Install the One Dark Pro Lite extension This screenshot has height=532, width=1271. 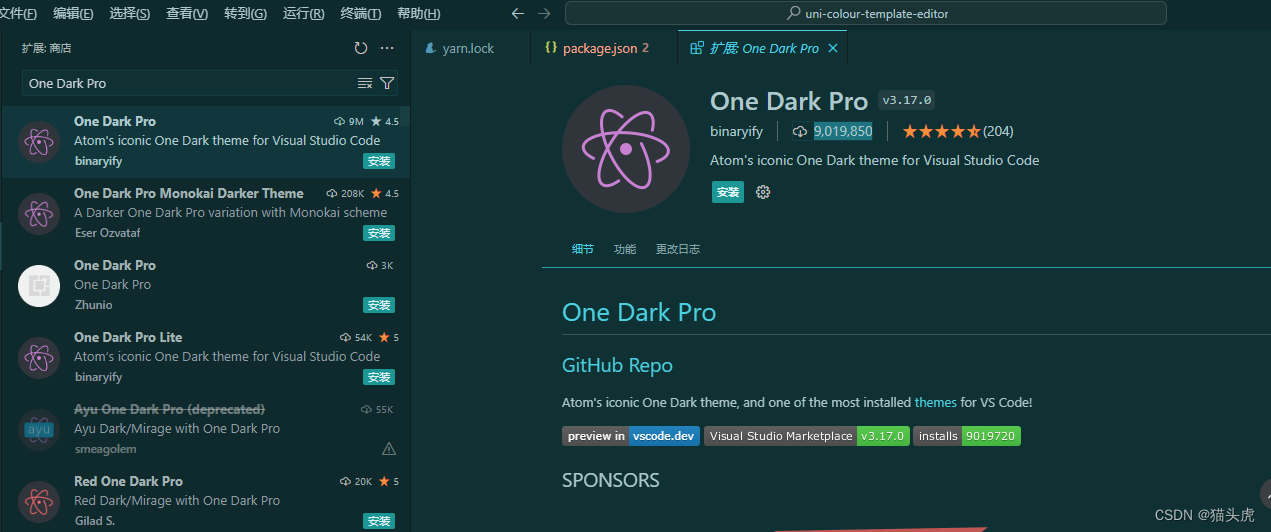click(x=378, y=377)
